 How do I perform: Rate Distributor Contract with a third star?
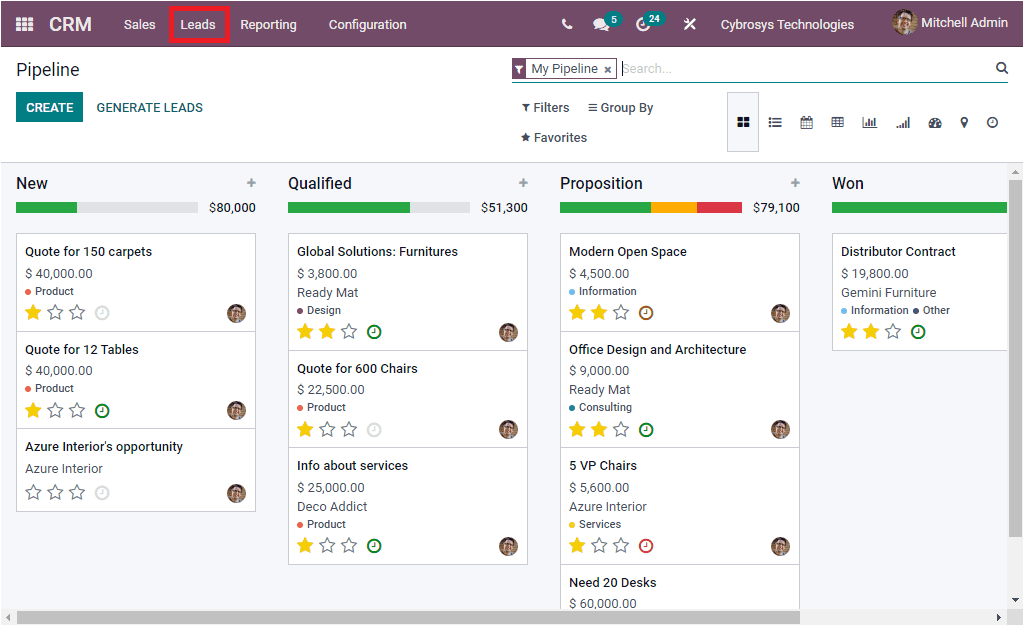pyautogui.click(x=891, y=331)
